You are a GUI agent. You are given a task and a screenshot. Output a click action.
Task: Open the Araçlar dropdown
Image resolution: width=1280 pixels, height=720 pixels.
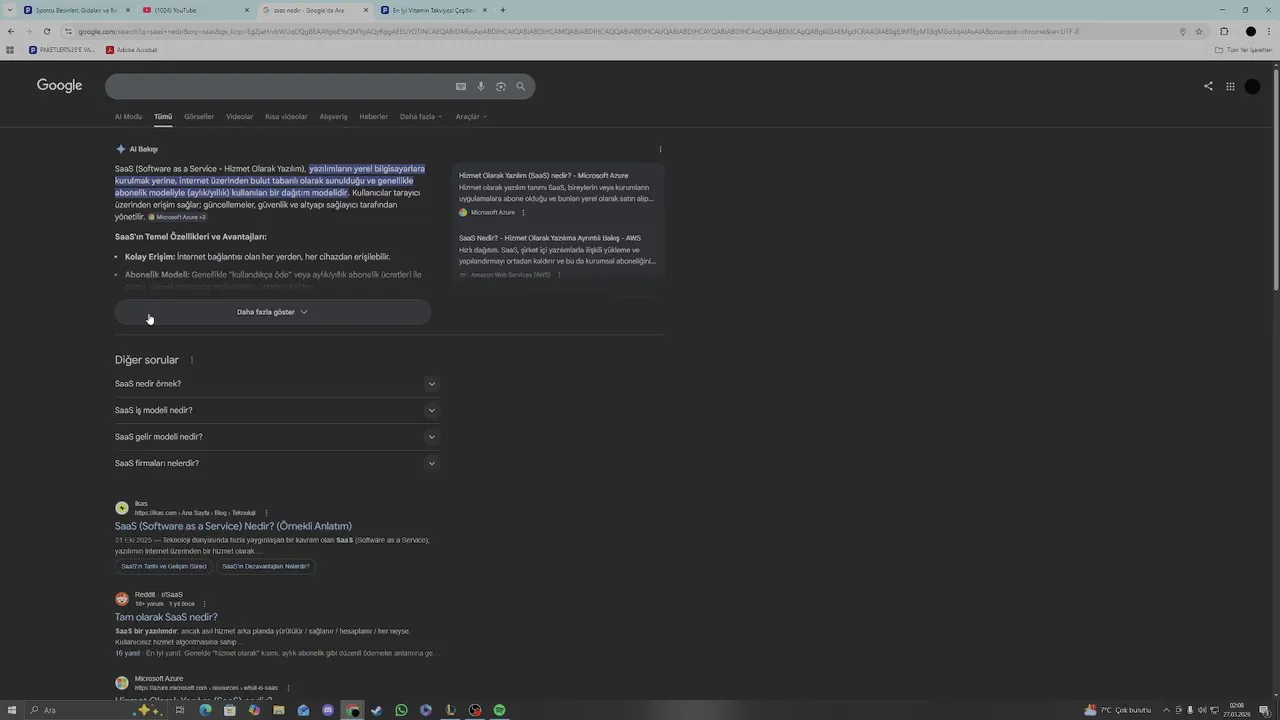(471, 117)
